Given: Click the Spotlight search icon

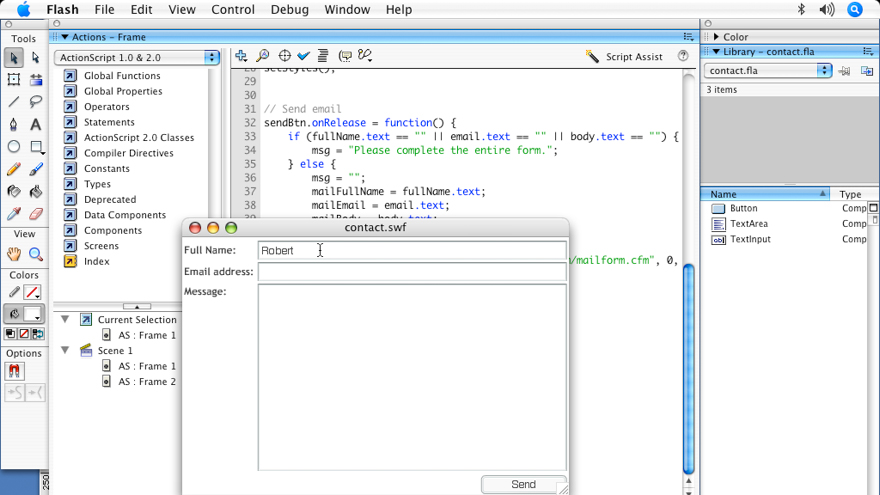Looking at the screenshot, I should [854, 10].
